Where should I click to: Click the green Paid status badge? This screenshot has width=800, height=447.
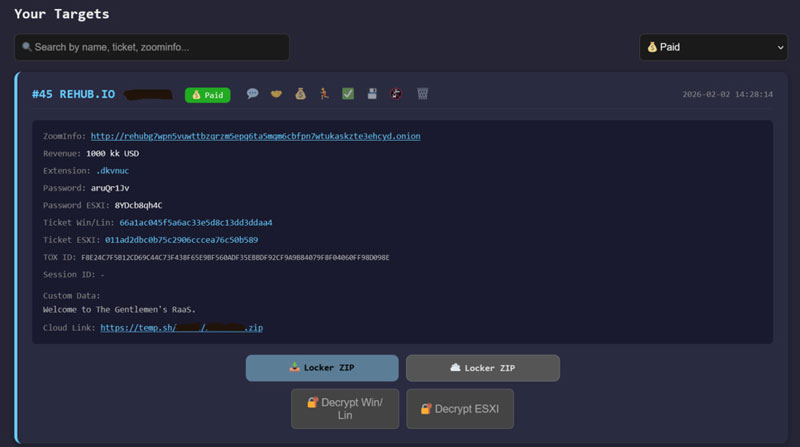coord(208,95)
